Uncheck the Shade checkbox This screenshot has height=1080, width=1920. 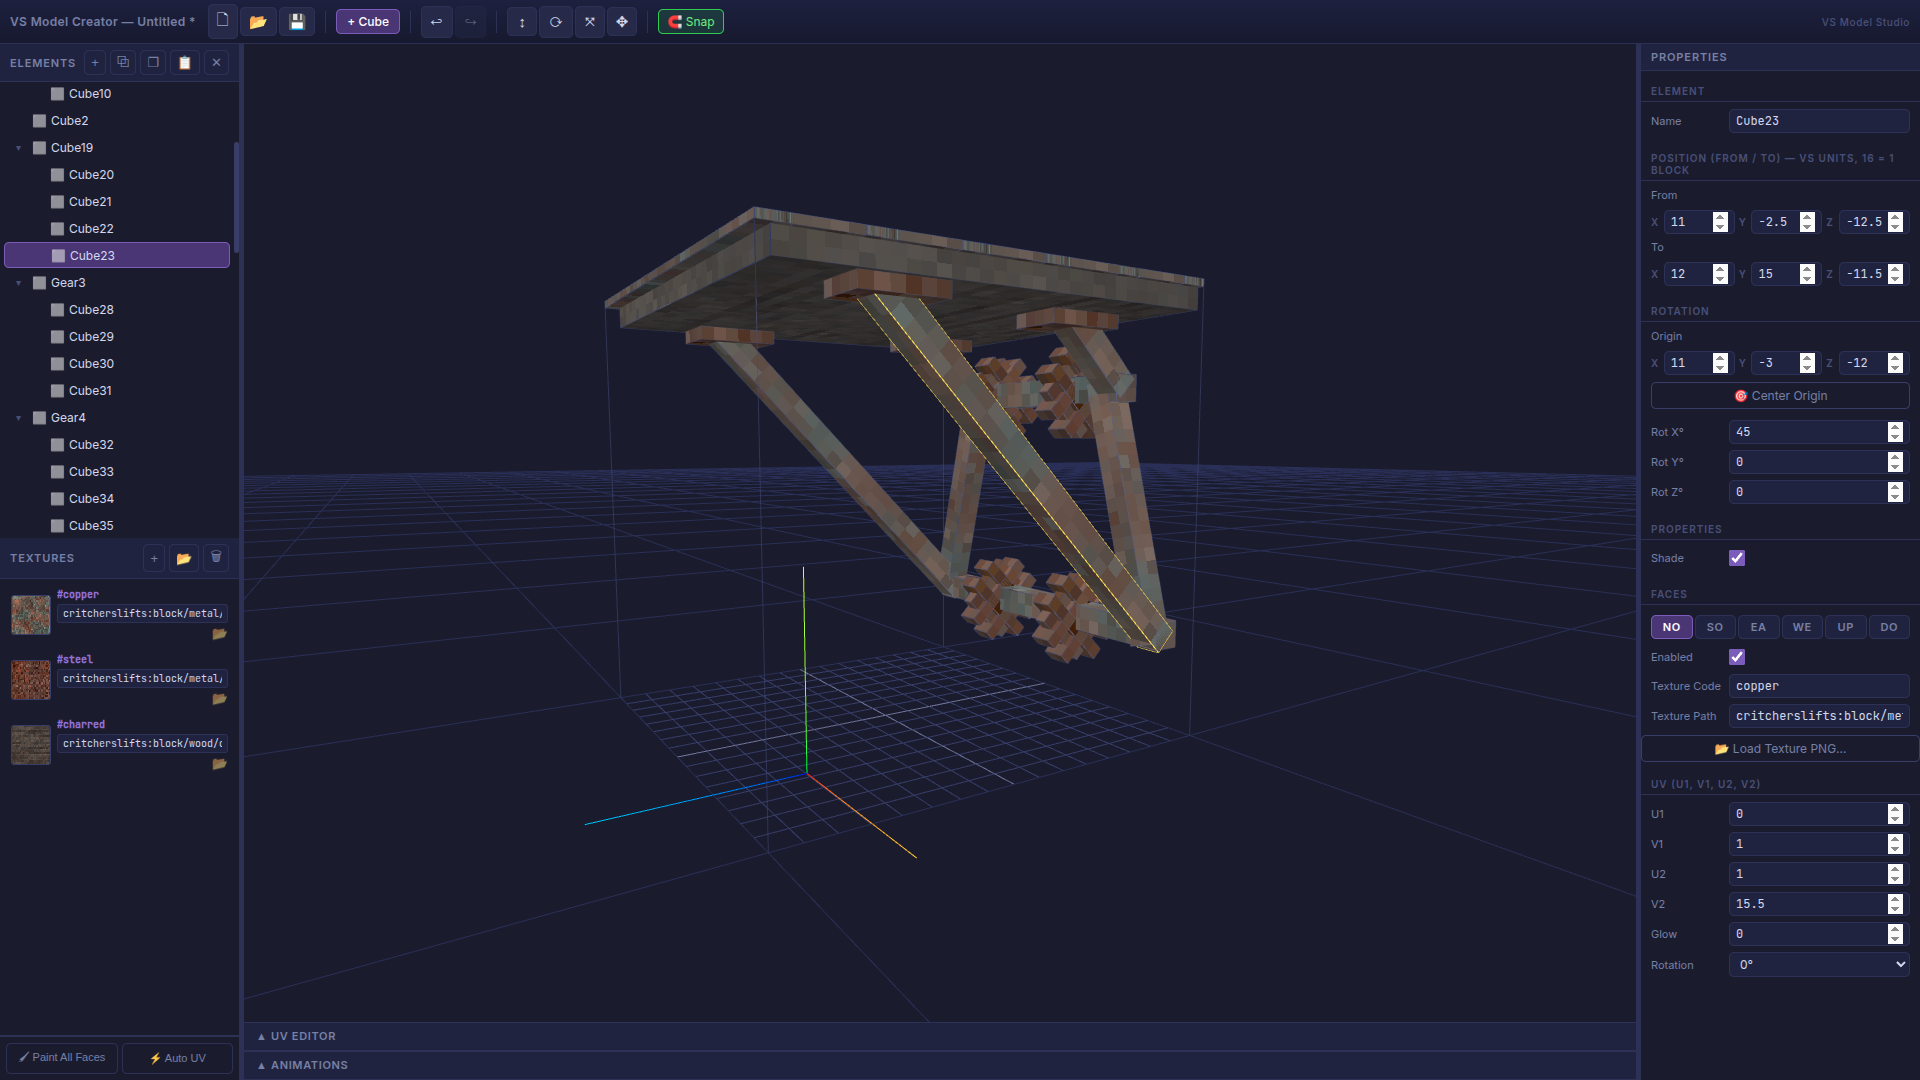tap(1737, 558)
